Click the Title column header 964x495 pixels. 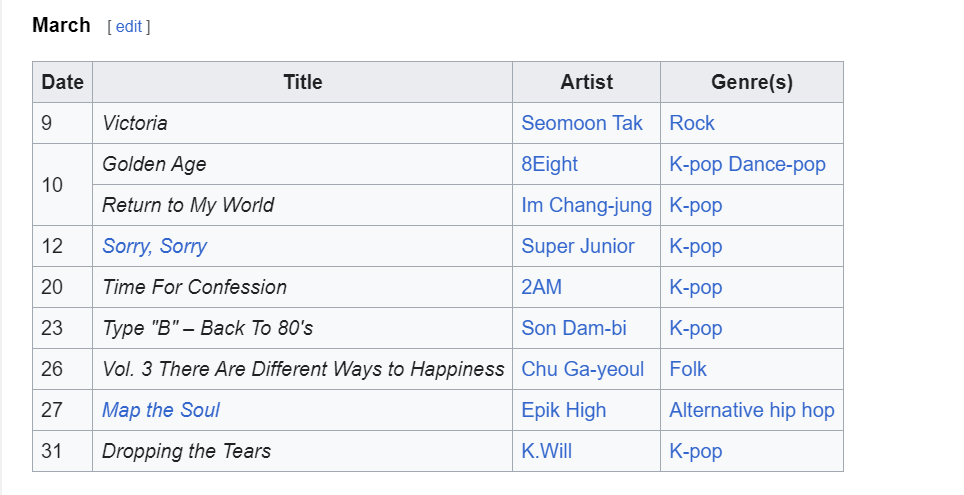pos(302,82)
